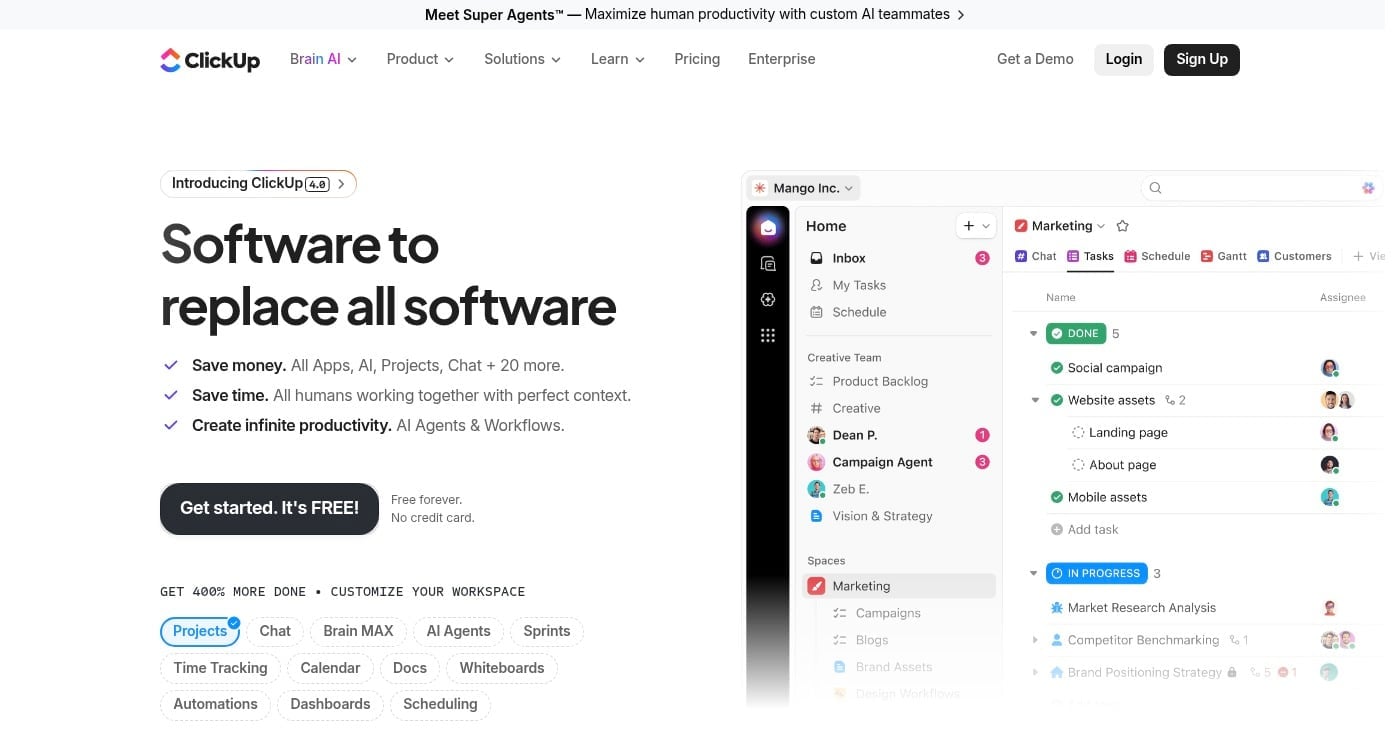The width and height of the screenshot is (1400, 735).
Task: Switch to the Gantt tab
Action: [1224, 256]
